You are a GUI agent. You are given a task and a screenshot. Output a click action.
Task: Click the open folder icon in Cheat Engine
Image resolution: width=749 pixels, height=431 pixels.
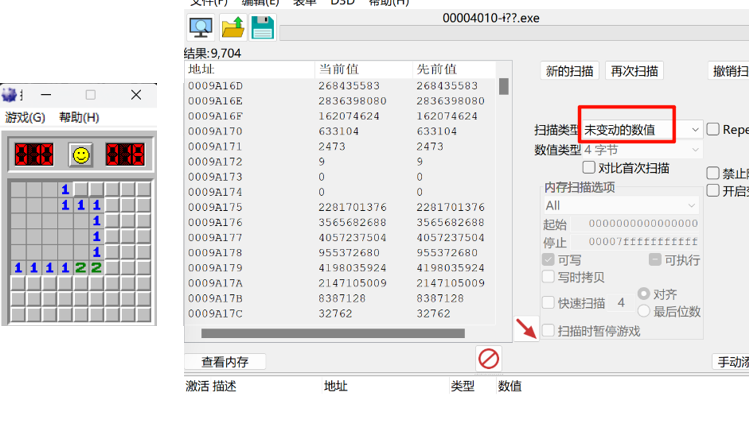tap(233, 27)
